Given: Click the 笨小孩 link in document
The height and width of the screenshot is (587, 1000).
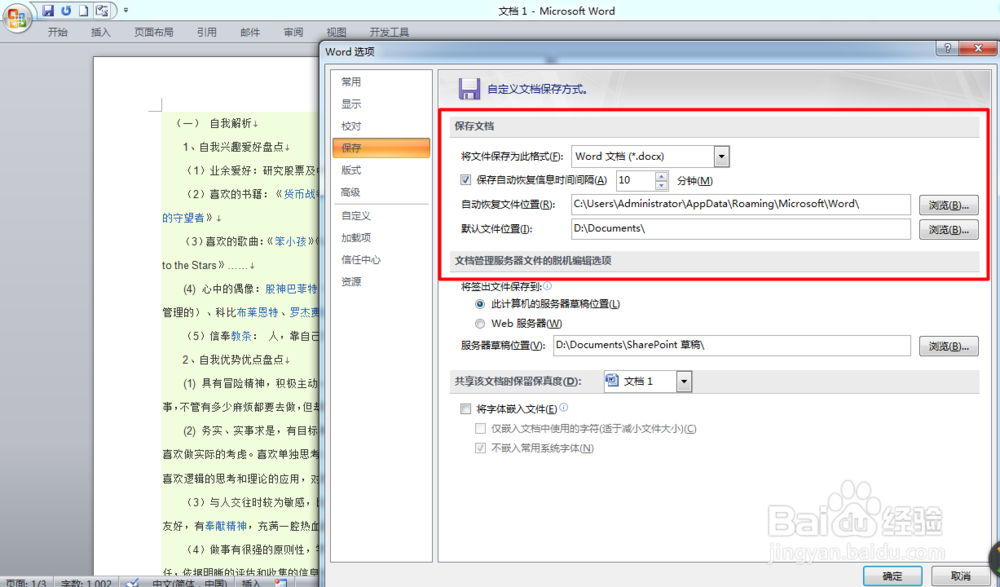Looking at the screenshot, I should (x=290, y=242).
